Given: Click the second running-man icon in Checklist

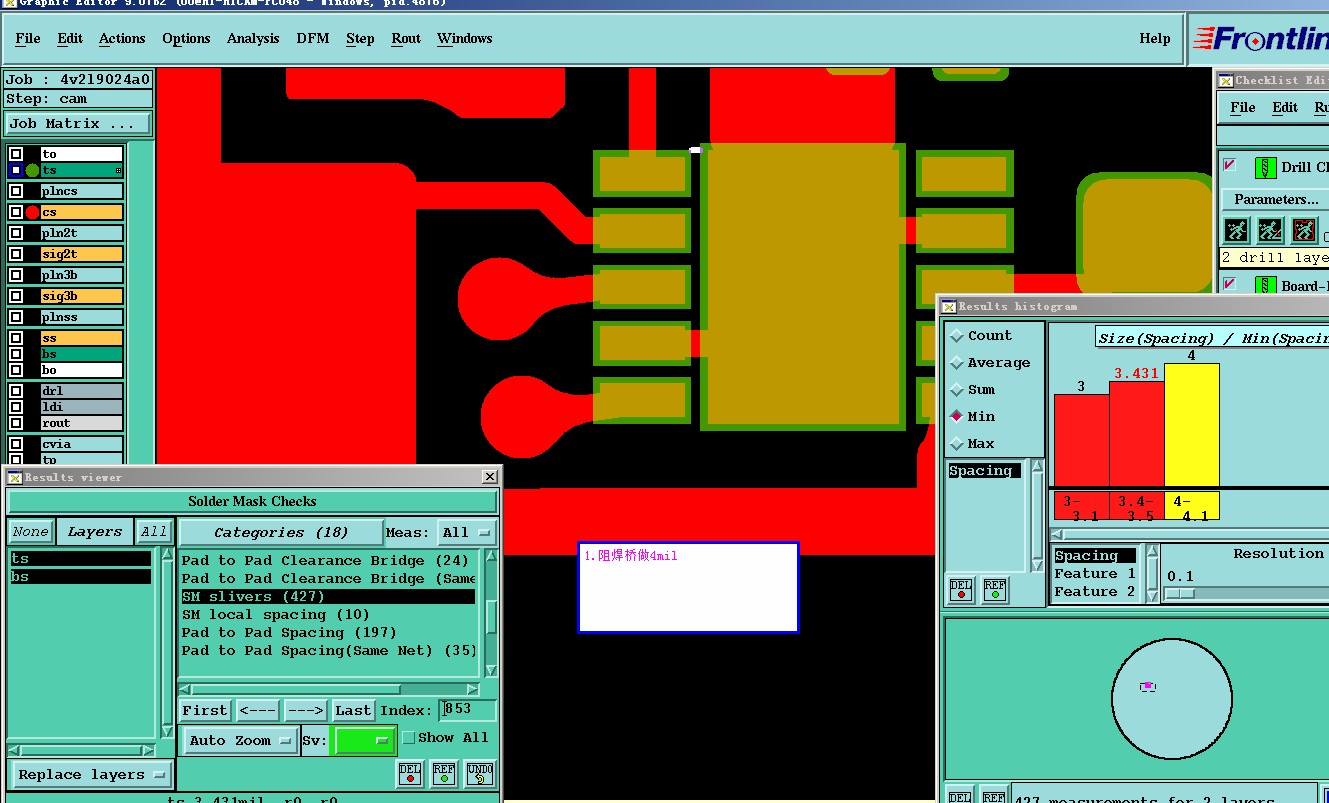Looking at the screenshot, I should click(x=1270, y=231).
